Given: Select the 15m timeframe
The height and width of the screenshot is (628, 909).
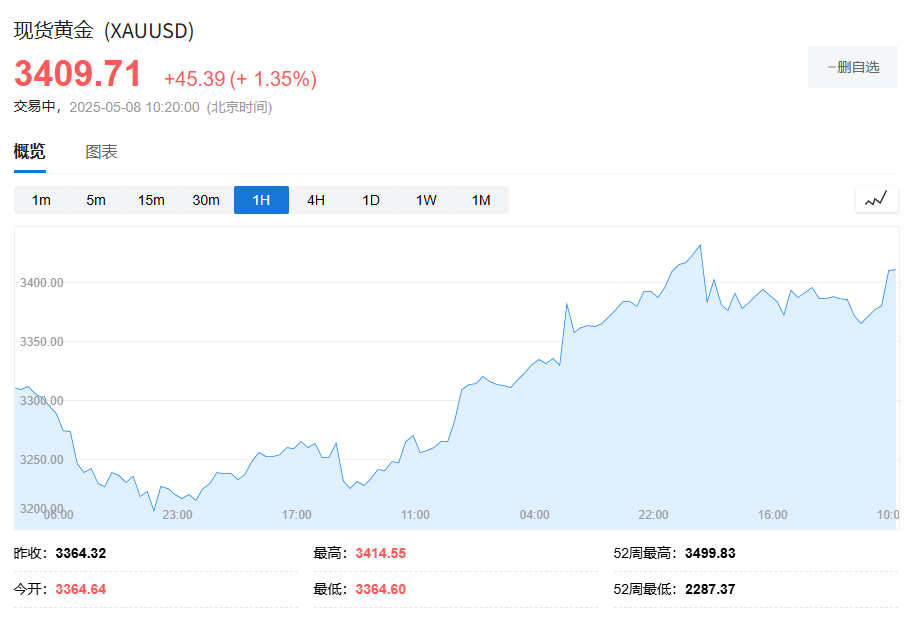Looking at the screenshot, I should coord(151,200).
